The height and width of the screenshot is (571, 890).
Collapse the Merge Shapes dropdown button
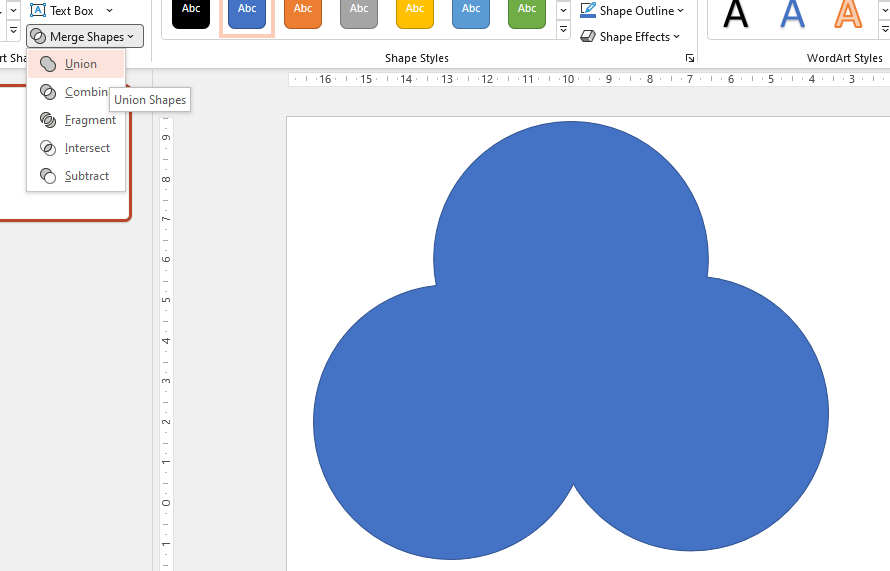tap(85, 37)
